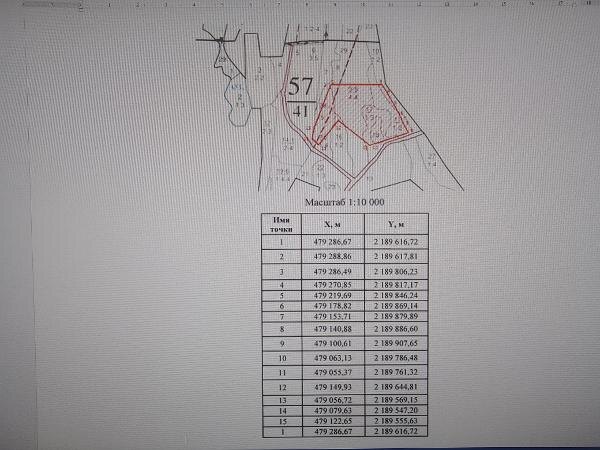Click the 'X, м' column header
Viewport: 600px width, 450px height.
coord(333,224)
